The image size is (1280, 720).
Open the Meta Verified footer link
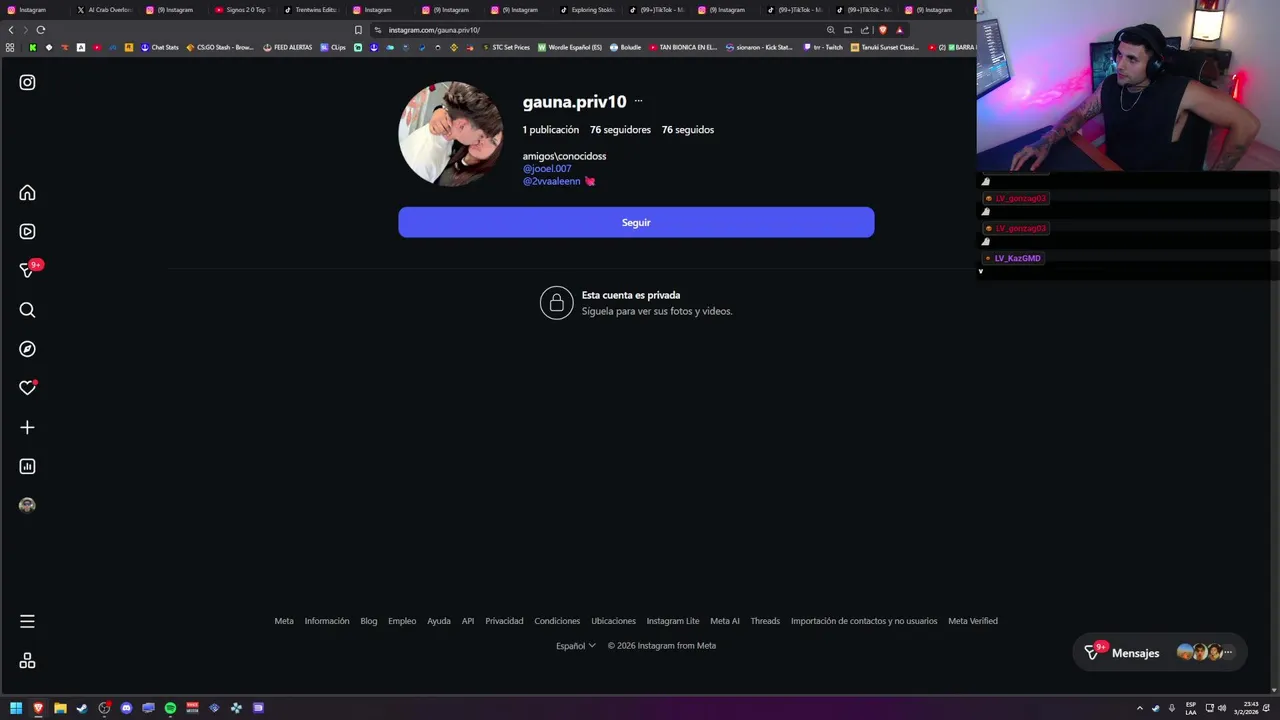(973, 621)
